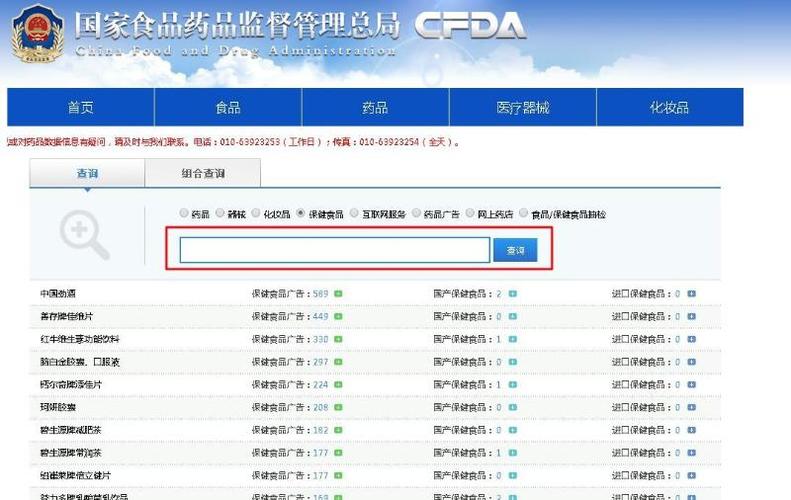Open the 208 保健食品广告 count link
791x500 pixels.
click(x=320, y=407)
